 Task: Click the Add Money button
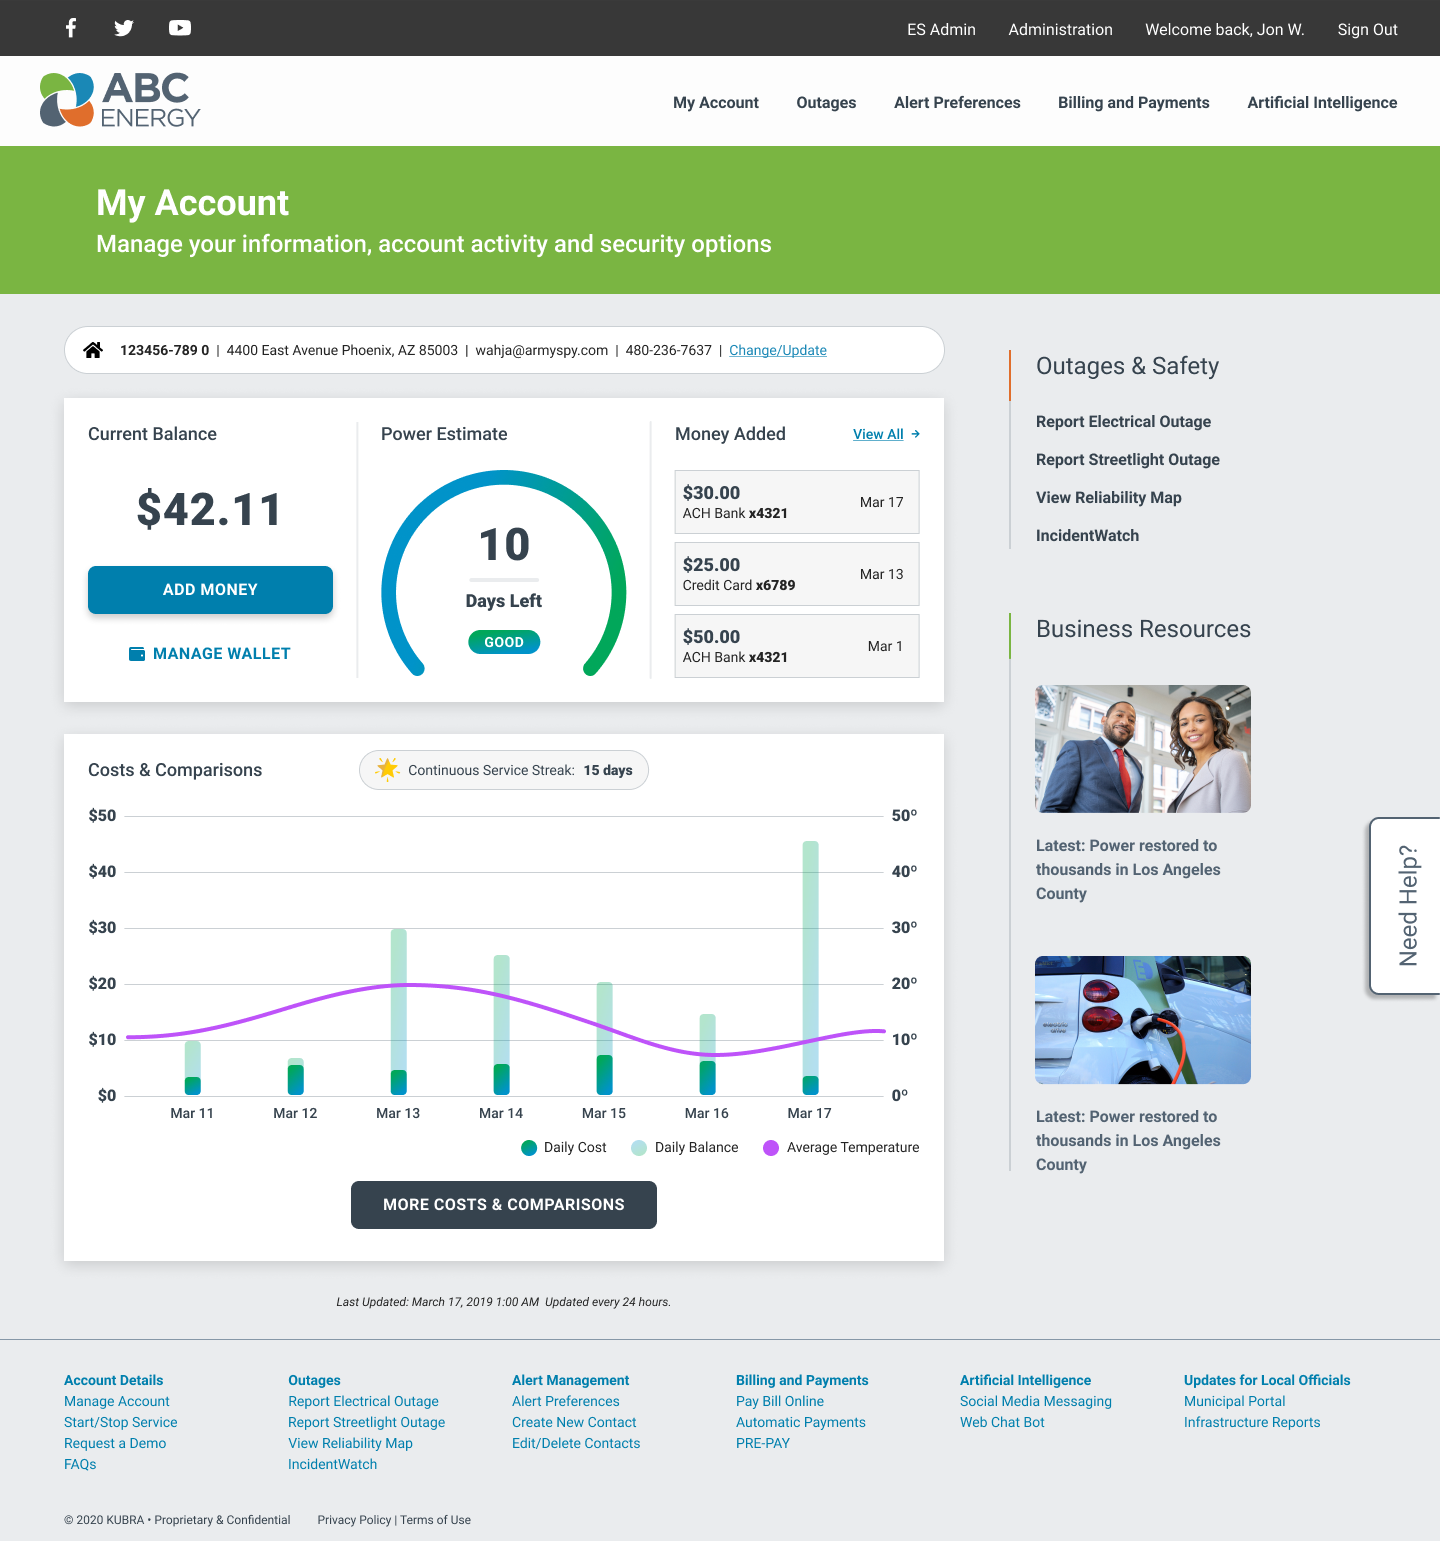coord(210,590)
